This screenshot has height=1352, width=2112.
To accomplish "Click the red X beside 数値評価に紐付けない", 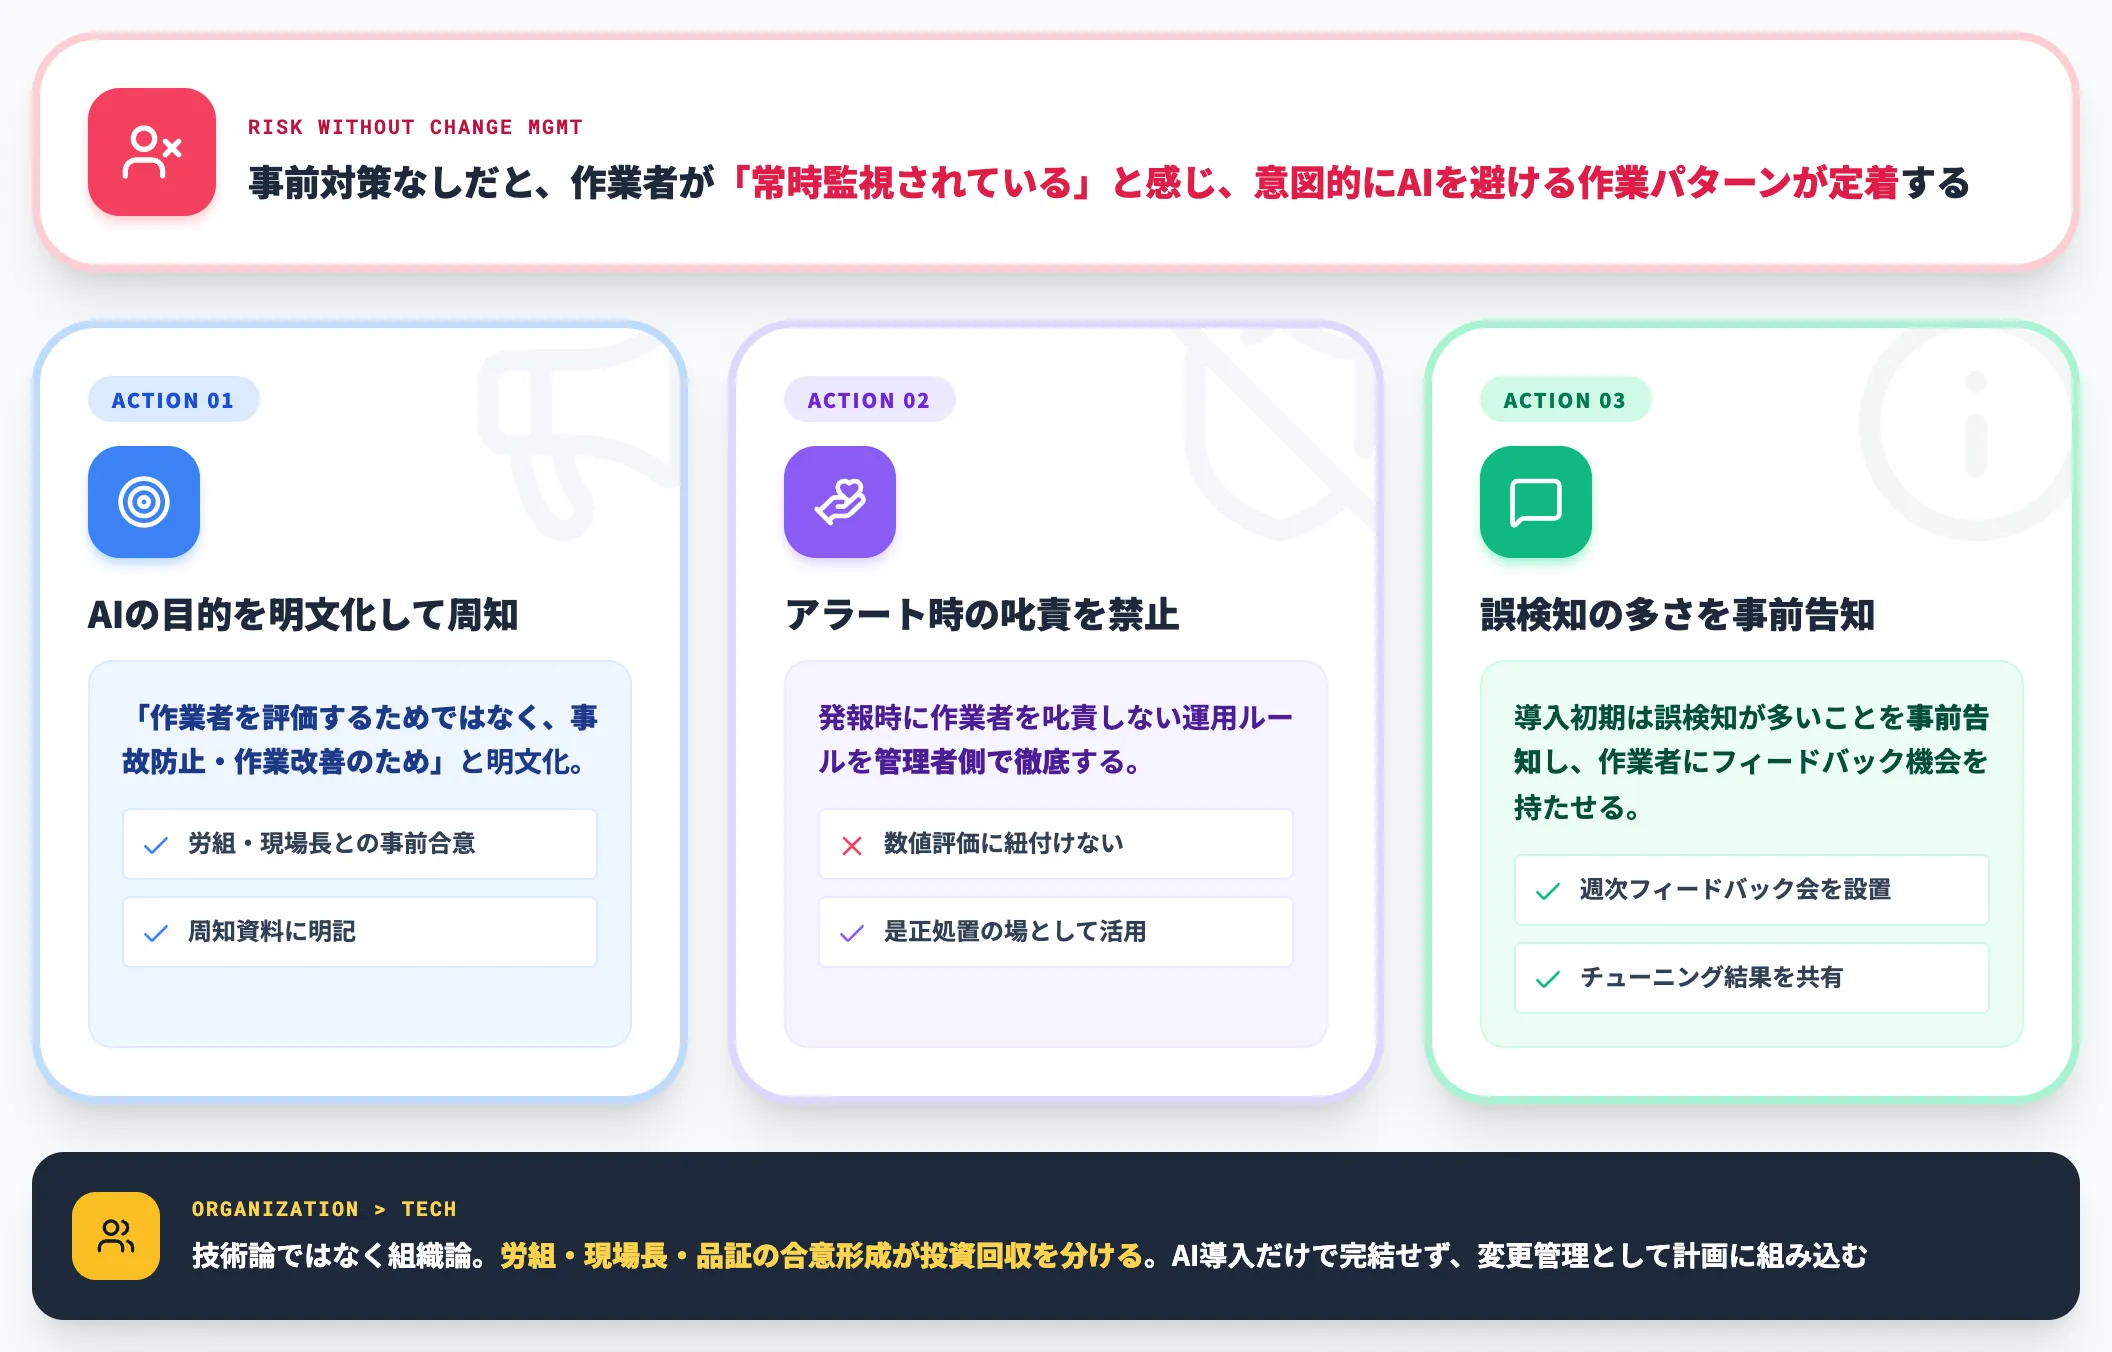I will click(x=852, y=845).
